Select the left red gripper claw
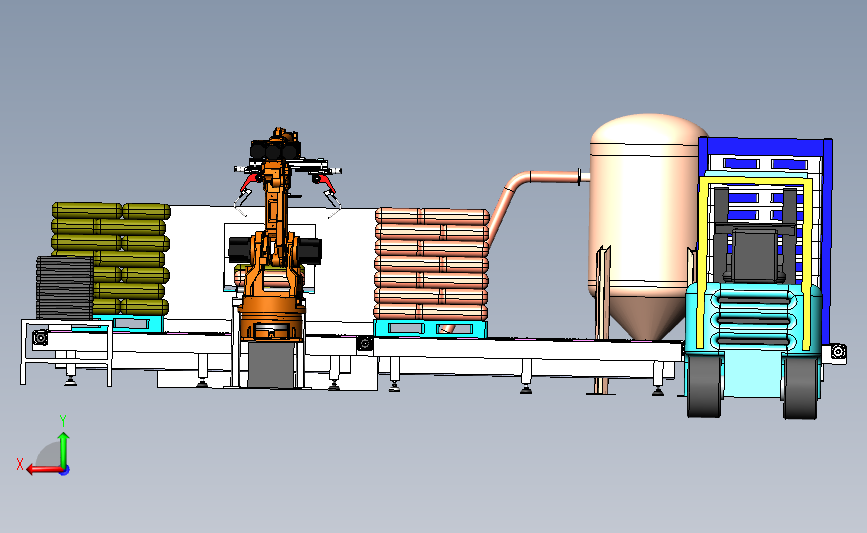This screenshot has width=867, height=533. pos(250,181)
